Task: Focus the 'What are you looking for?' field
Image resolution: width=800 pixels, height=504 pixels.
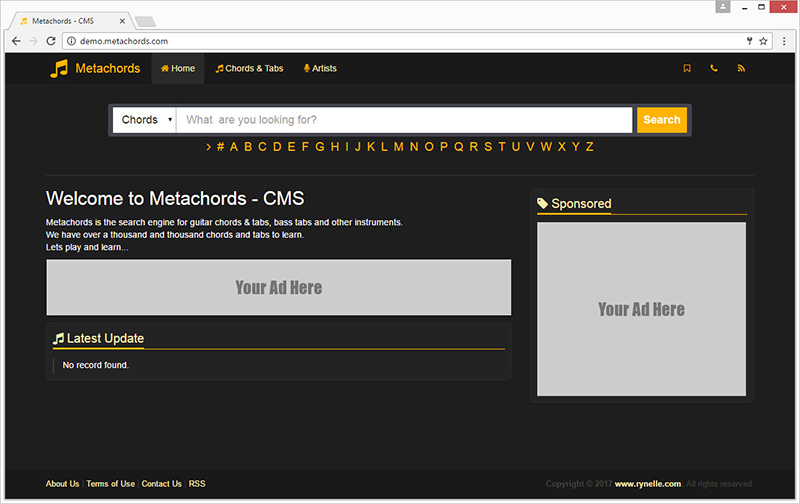Action: click(404, 120)
